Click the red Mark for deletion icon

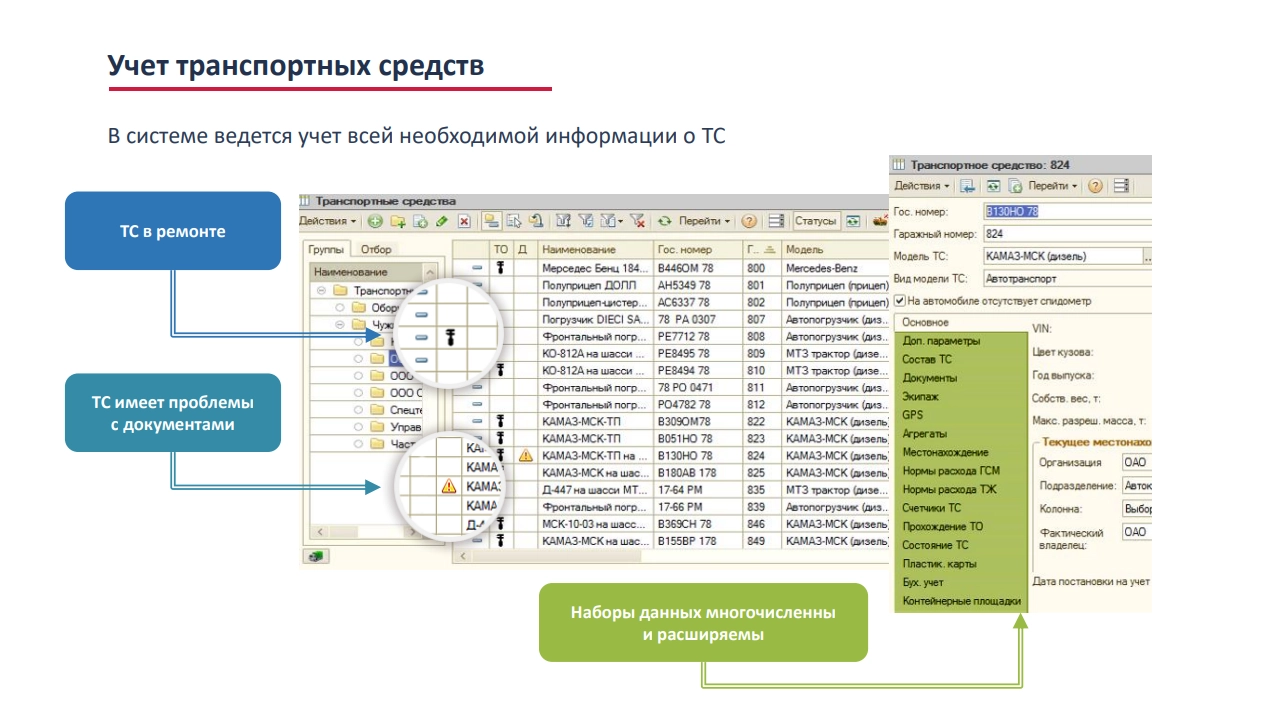[x=464, y=221]
